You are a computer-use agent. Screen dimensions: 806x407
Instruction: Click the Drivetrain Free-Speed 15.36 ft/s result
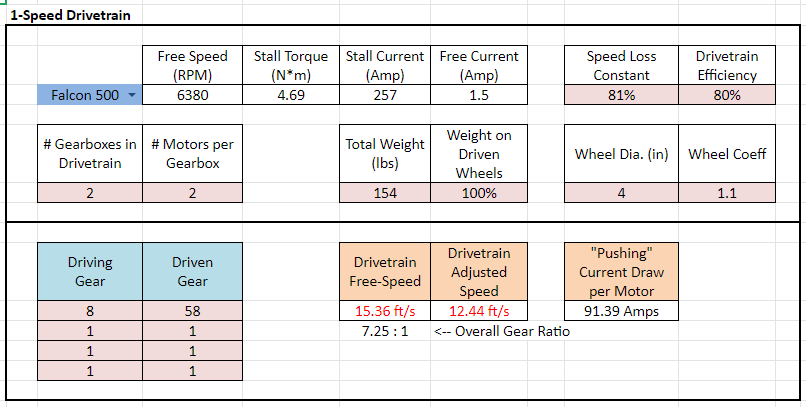[385, 312]
